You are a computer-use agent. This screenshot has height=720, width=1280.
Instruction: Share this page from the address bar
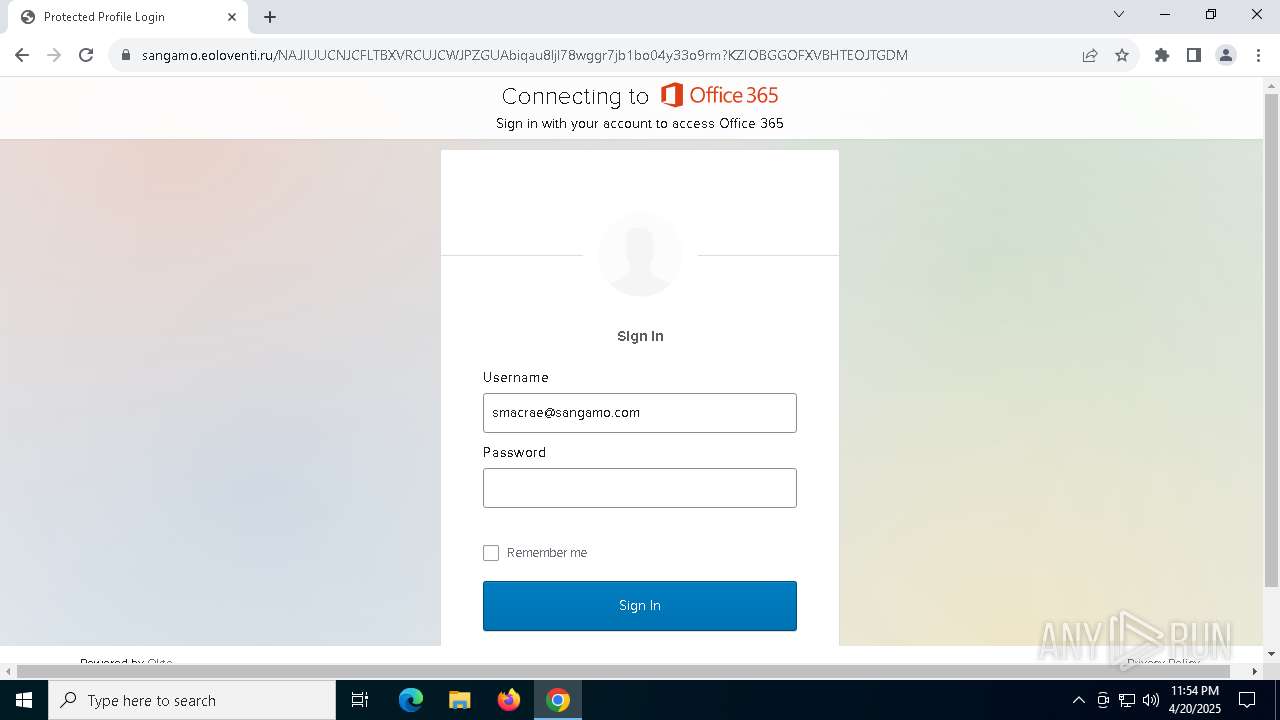pos(1090,55)
